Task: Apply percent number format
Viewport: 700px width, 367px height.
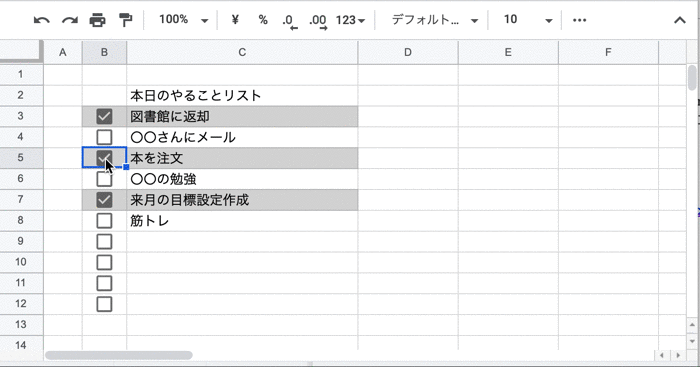Action: (x=263, y=20)
